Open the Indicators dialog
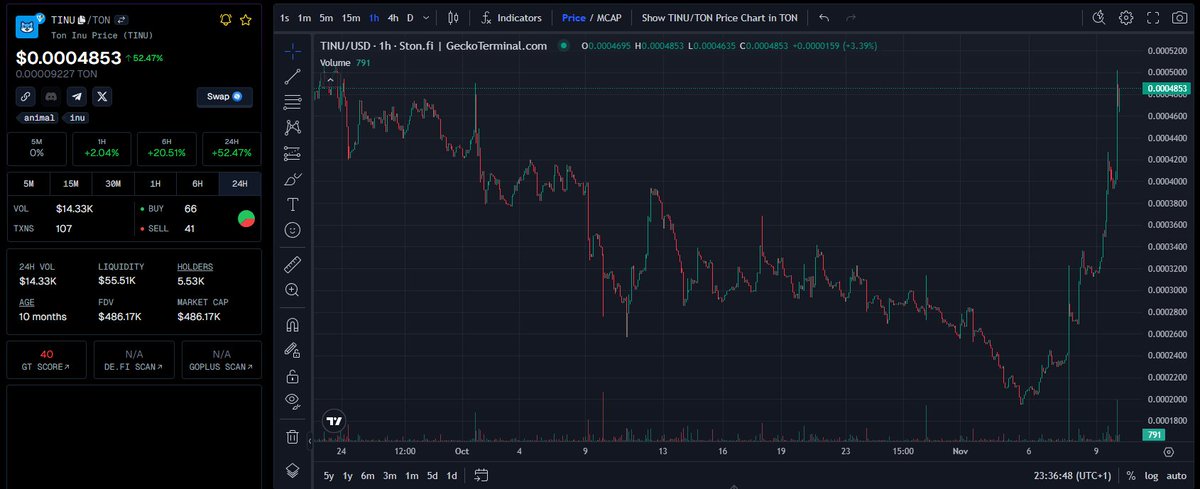1200x489 pixels. 511,17
